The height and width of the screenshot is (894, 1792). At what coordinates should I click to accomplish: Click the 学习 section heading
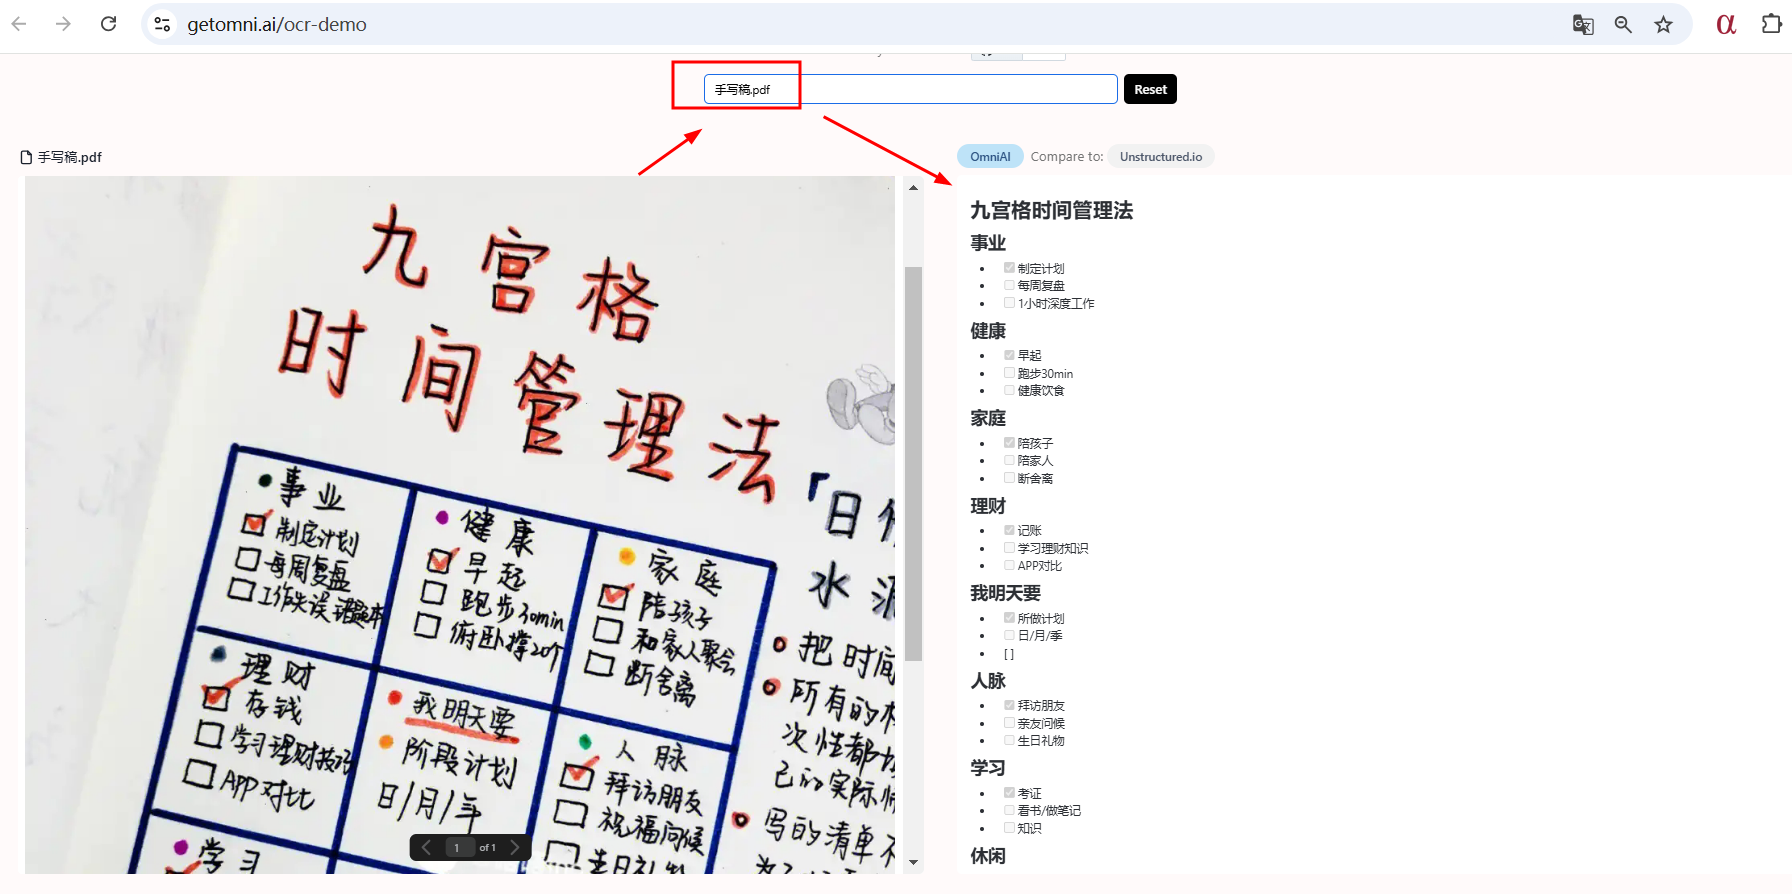point(988,768)
